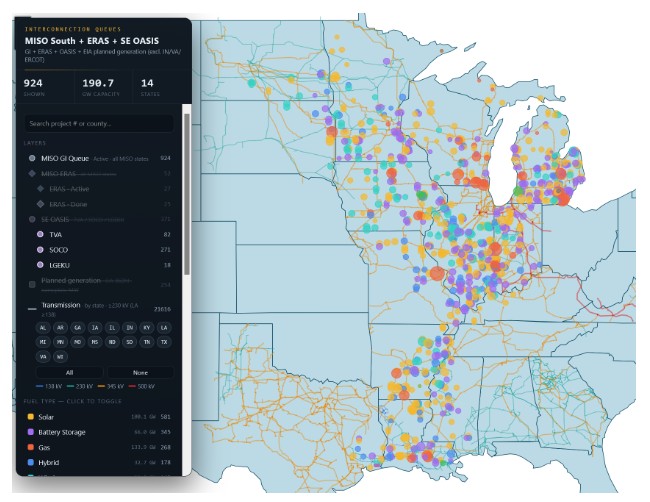Click the 14 states stat

[150, 87]
